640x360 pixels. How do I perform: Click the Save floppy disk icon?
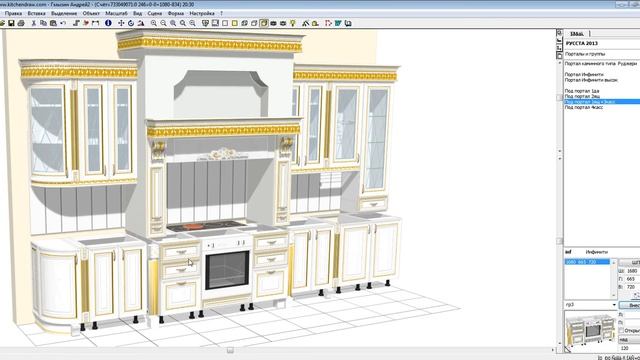(11, 23)
